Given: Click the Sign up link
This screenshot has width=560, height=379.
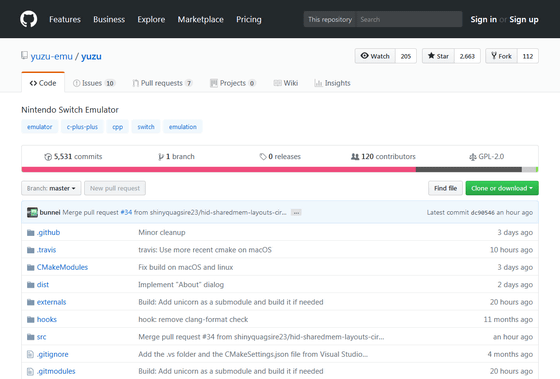Looking at the screenshot, I should click(524, 19).
